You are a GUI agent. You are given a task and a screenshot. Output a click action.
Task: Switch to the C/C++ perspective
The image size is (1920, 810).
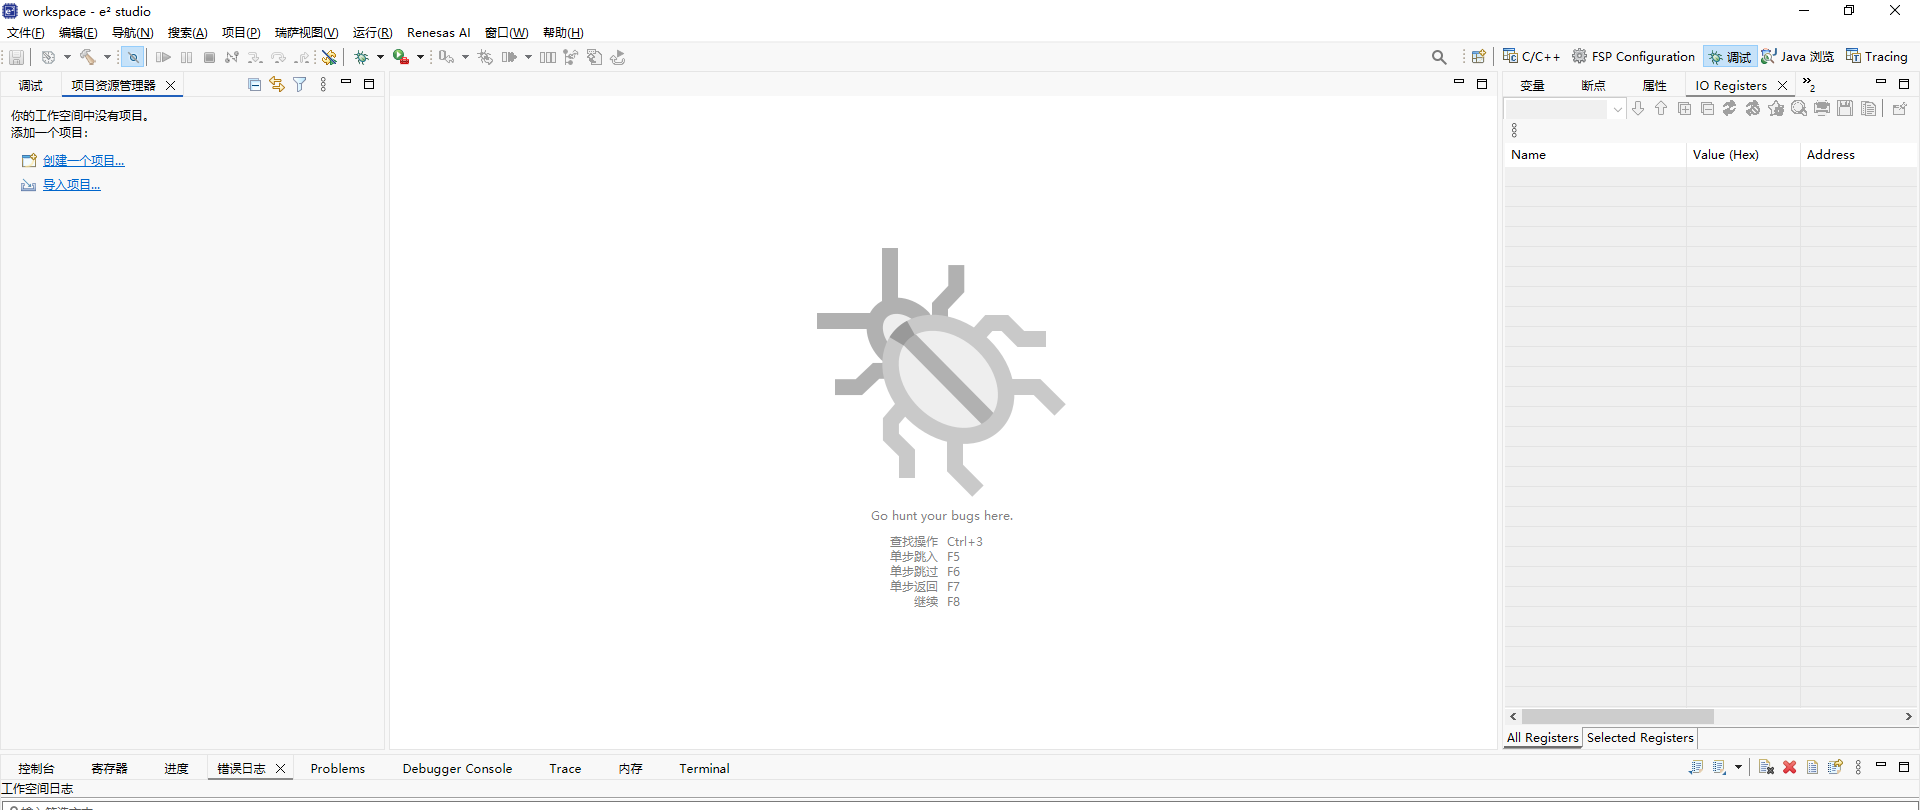click(1531, 57)
